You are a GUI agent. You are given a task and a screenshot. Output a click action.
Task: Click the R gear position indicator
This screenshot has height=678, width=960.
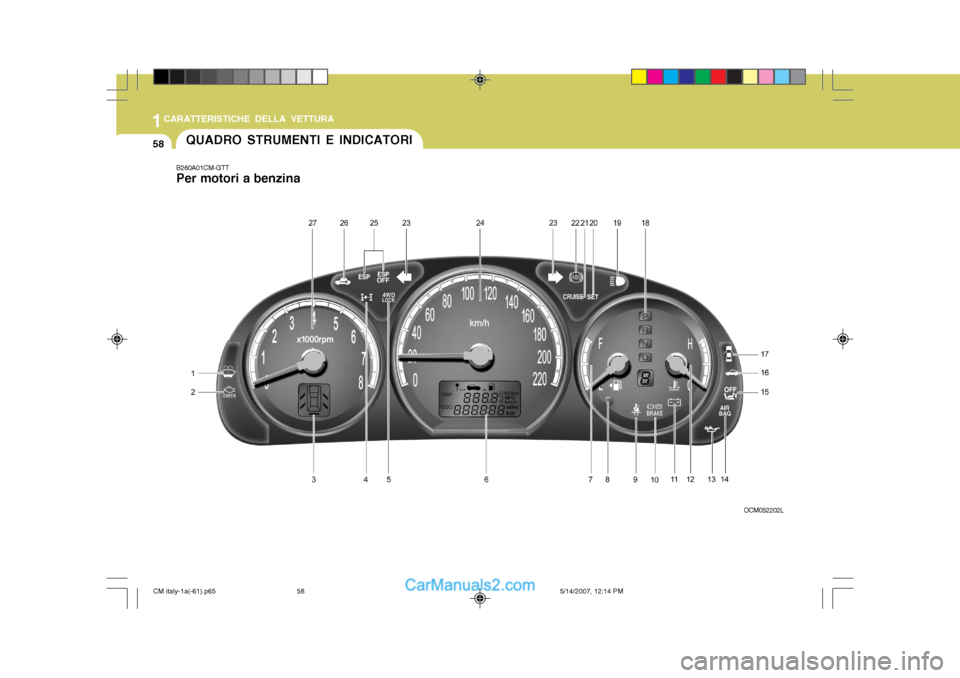tap(645, 330)
